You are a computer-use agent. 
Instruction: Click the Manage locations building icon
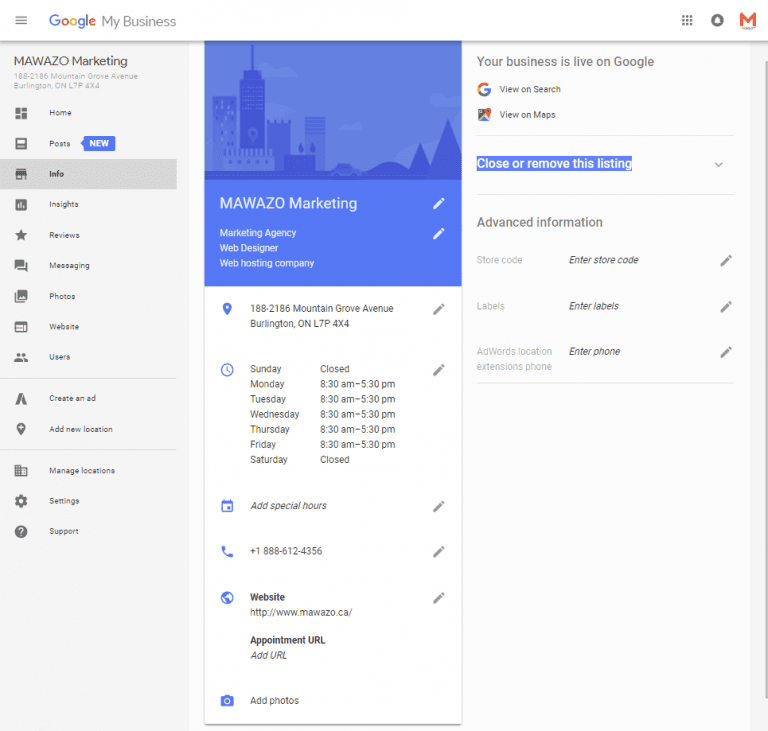tap(21, 471)
